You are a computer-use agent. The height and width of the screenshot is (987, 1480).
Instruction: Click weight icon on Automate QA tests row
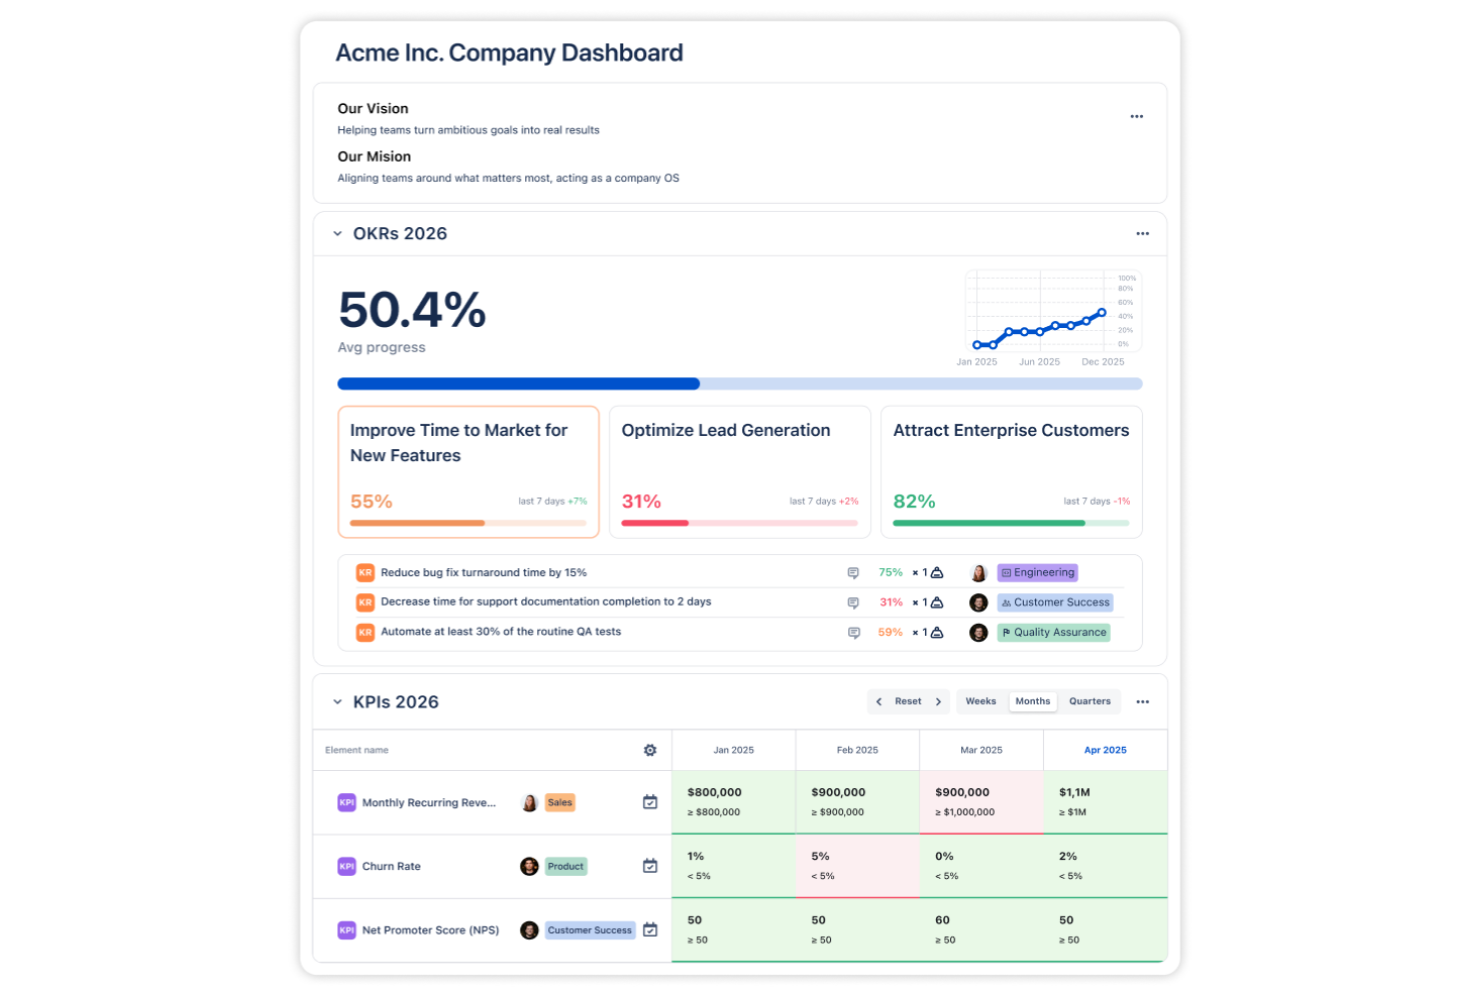[937, 633]
